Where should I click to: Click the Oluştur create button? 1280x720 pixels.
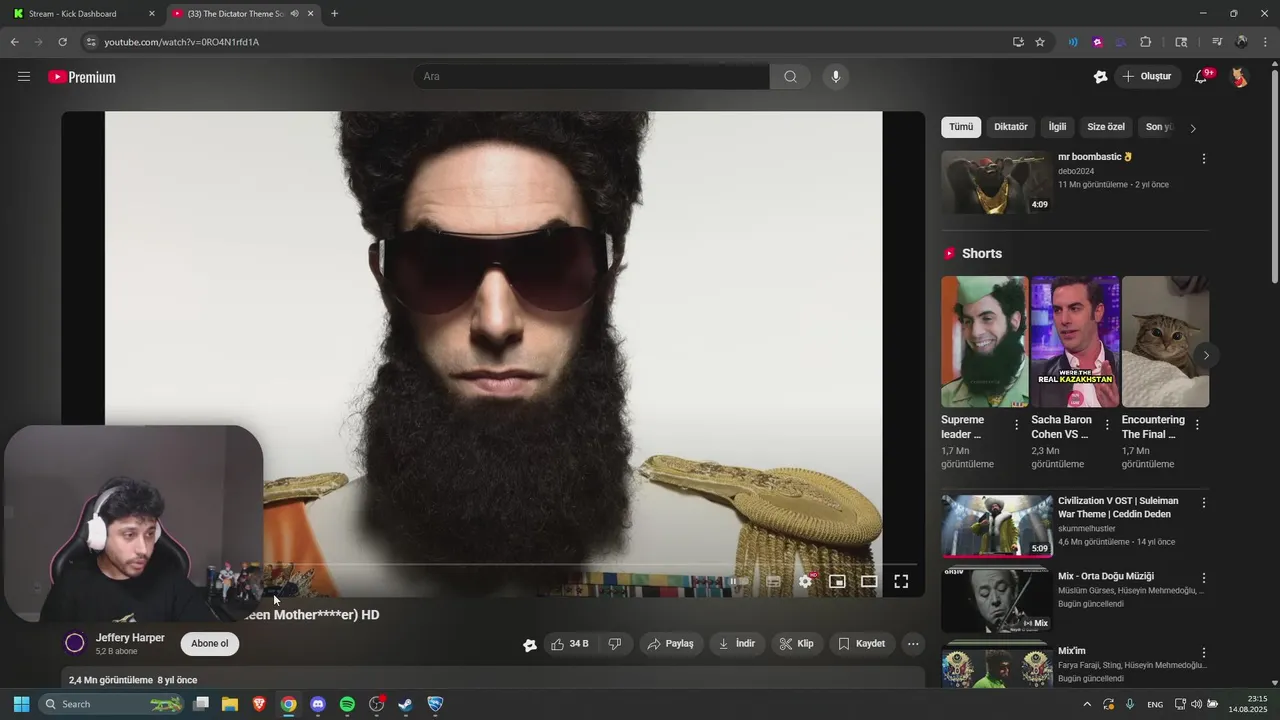point(1147,77)
